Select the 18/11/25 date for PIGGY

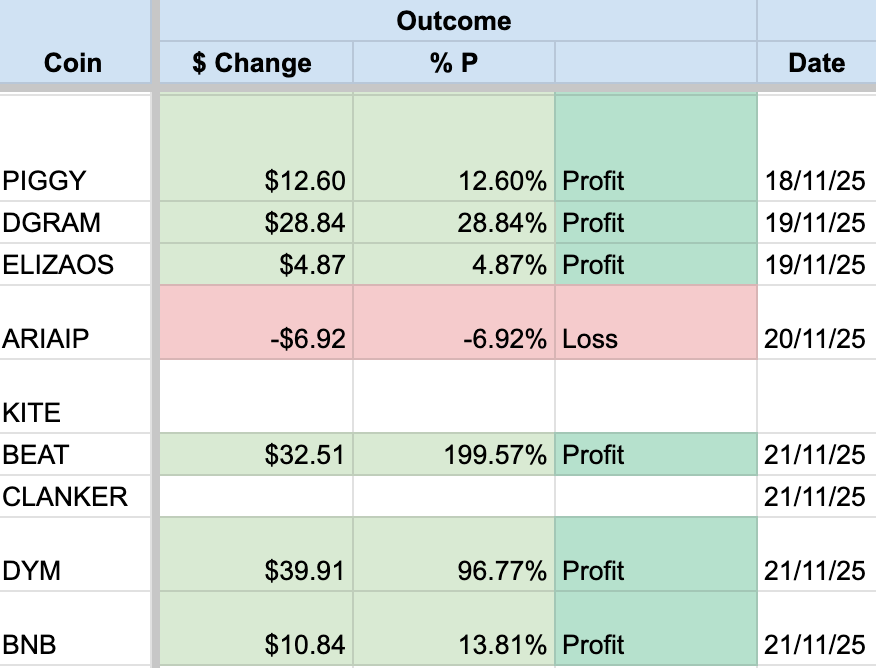click(816, 148)
